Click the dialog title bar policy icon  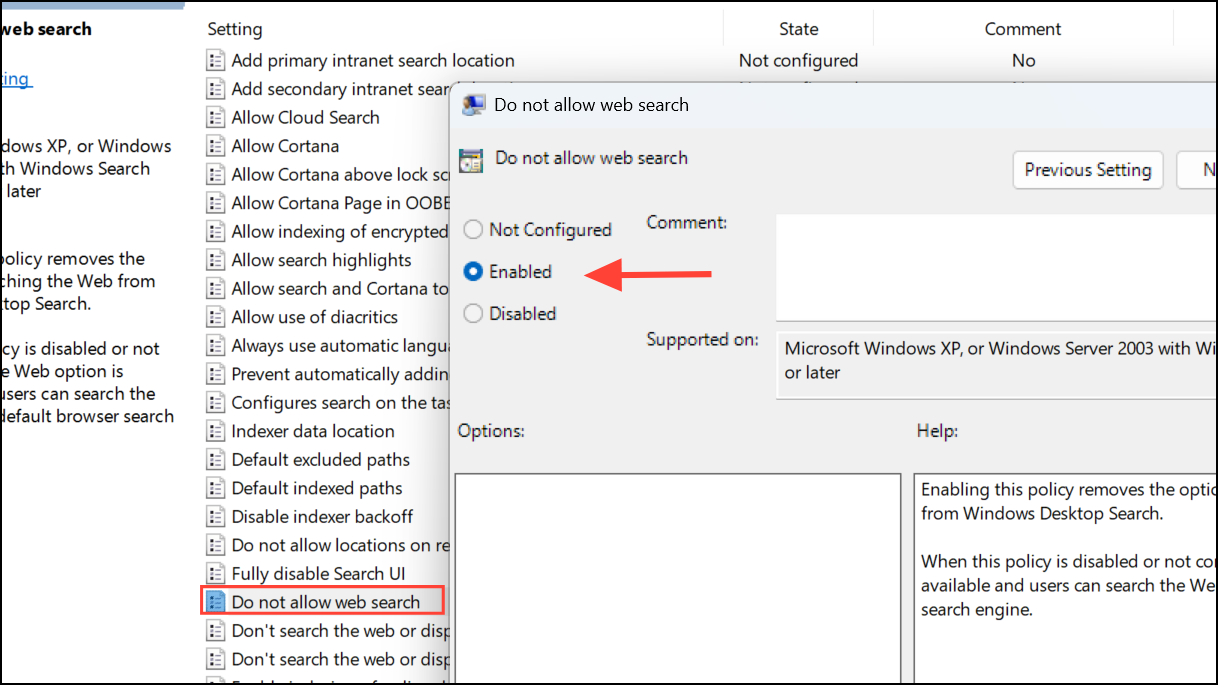[x=474, y=105]
